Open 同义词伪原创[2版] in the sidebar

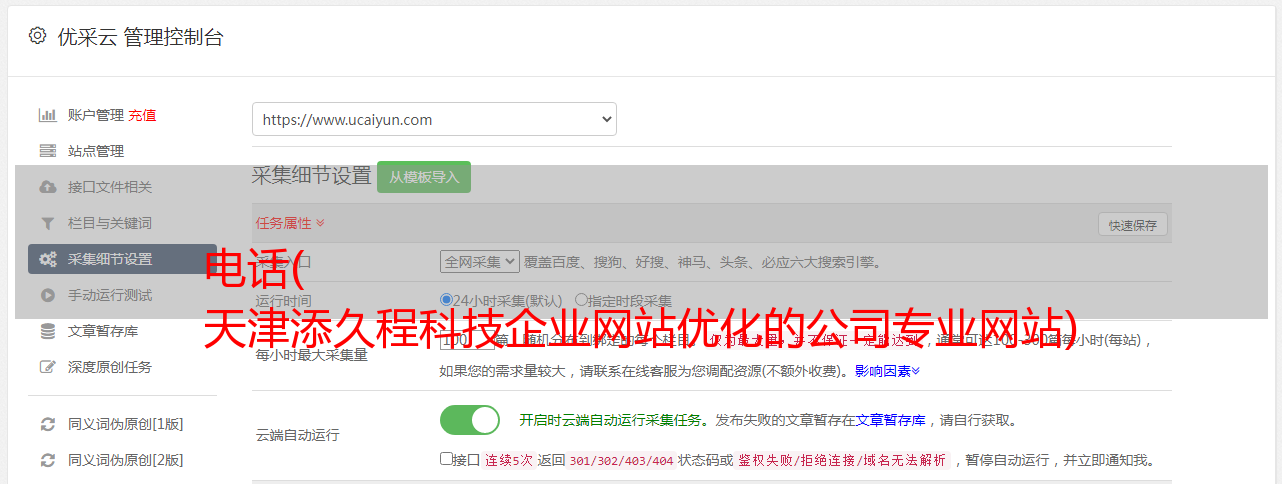pos(126,460)
